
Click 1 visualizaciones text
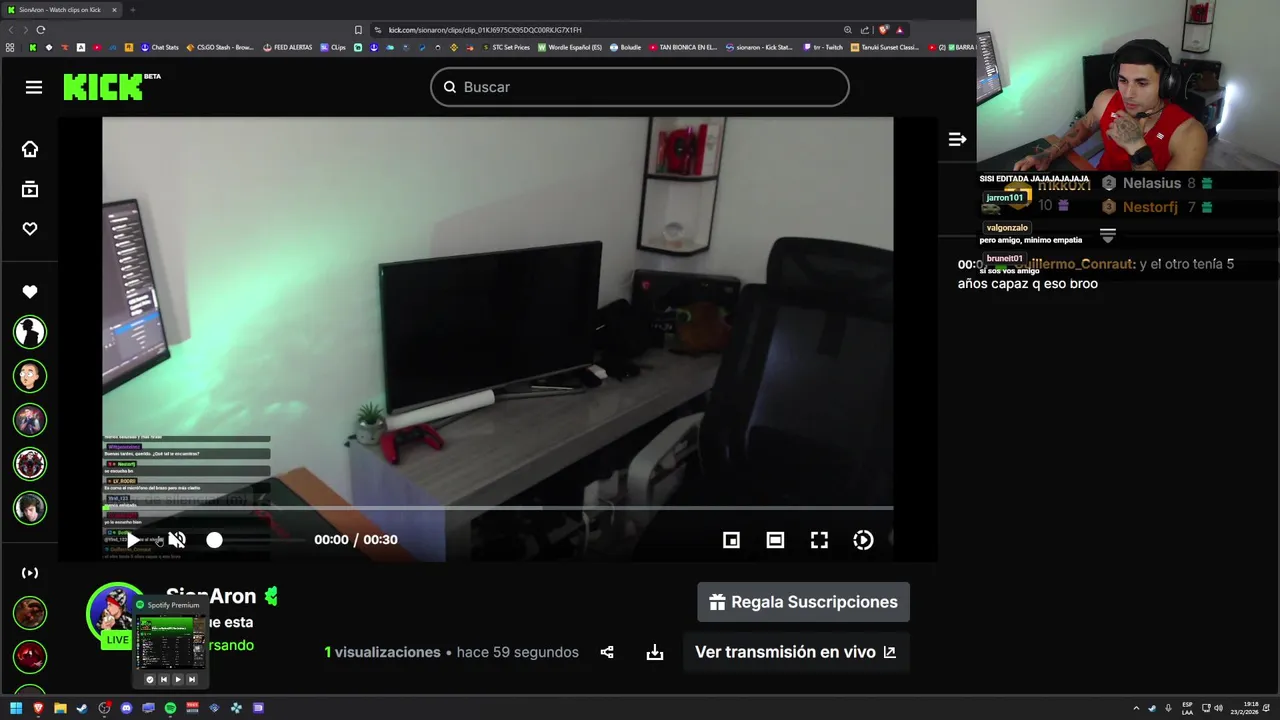tap(382, 652)
